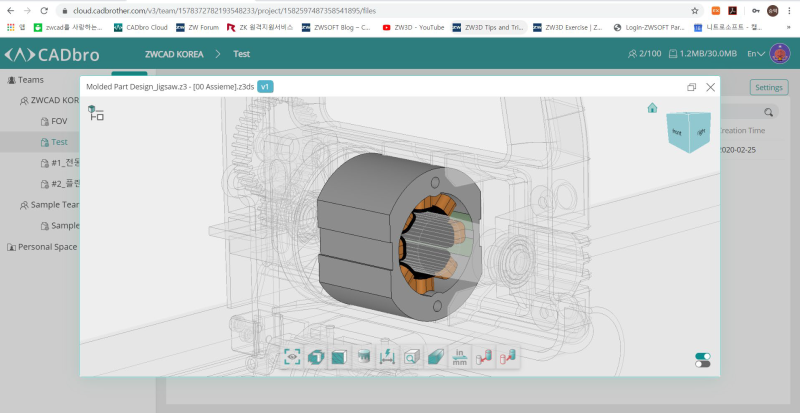Image resolution: width=800 pixels, height=413 pixels.
Task: Click the key password icon in browser toolbar
Action: point(756,10)
